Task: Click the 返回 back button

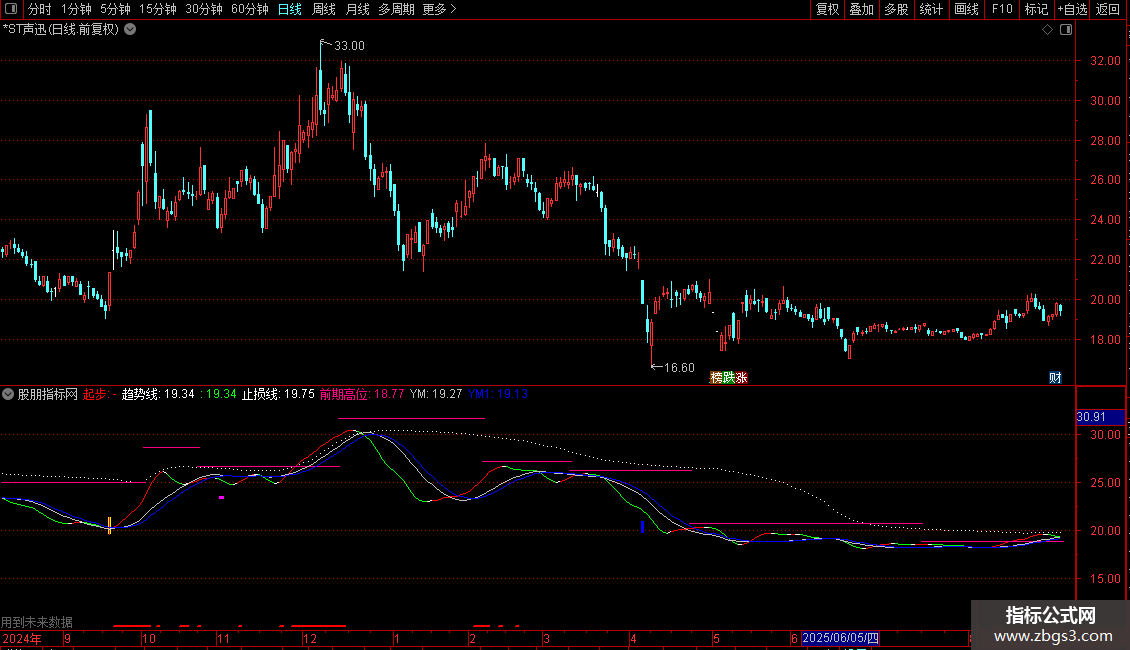Action: (x=1108, y=9)
